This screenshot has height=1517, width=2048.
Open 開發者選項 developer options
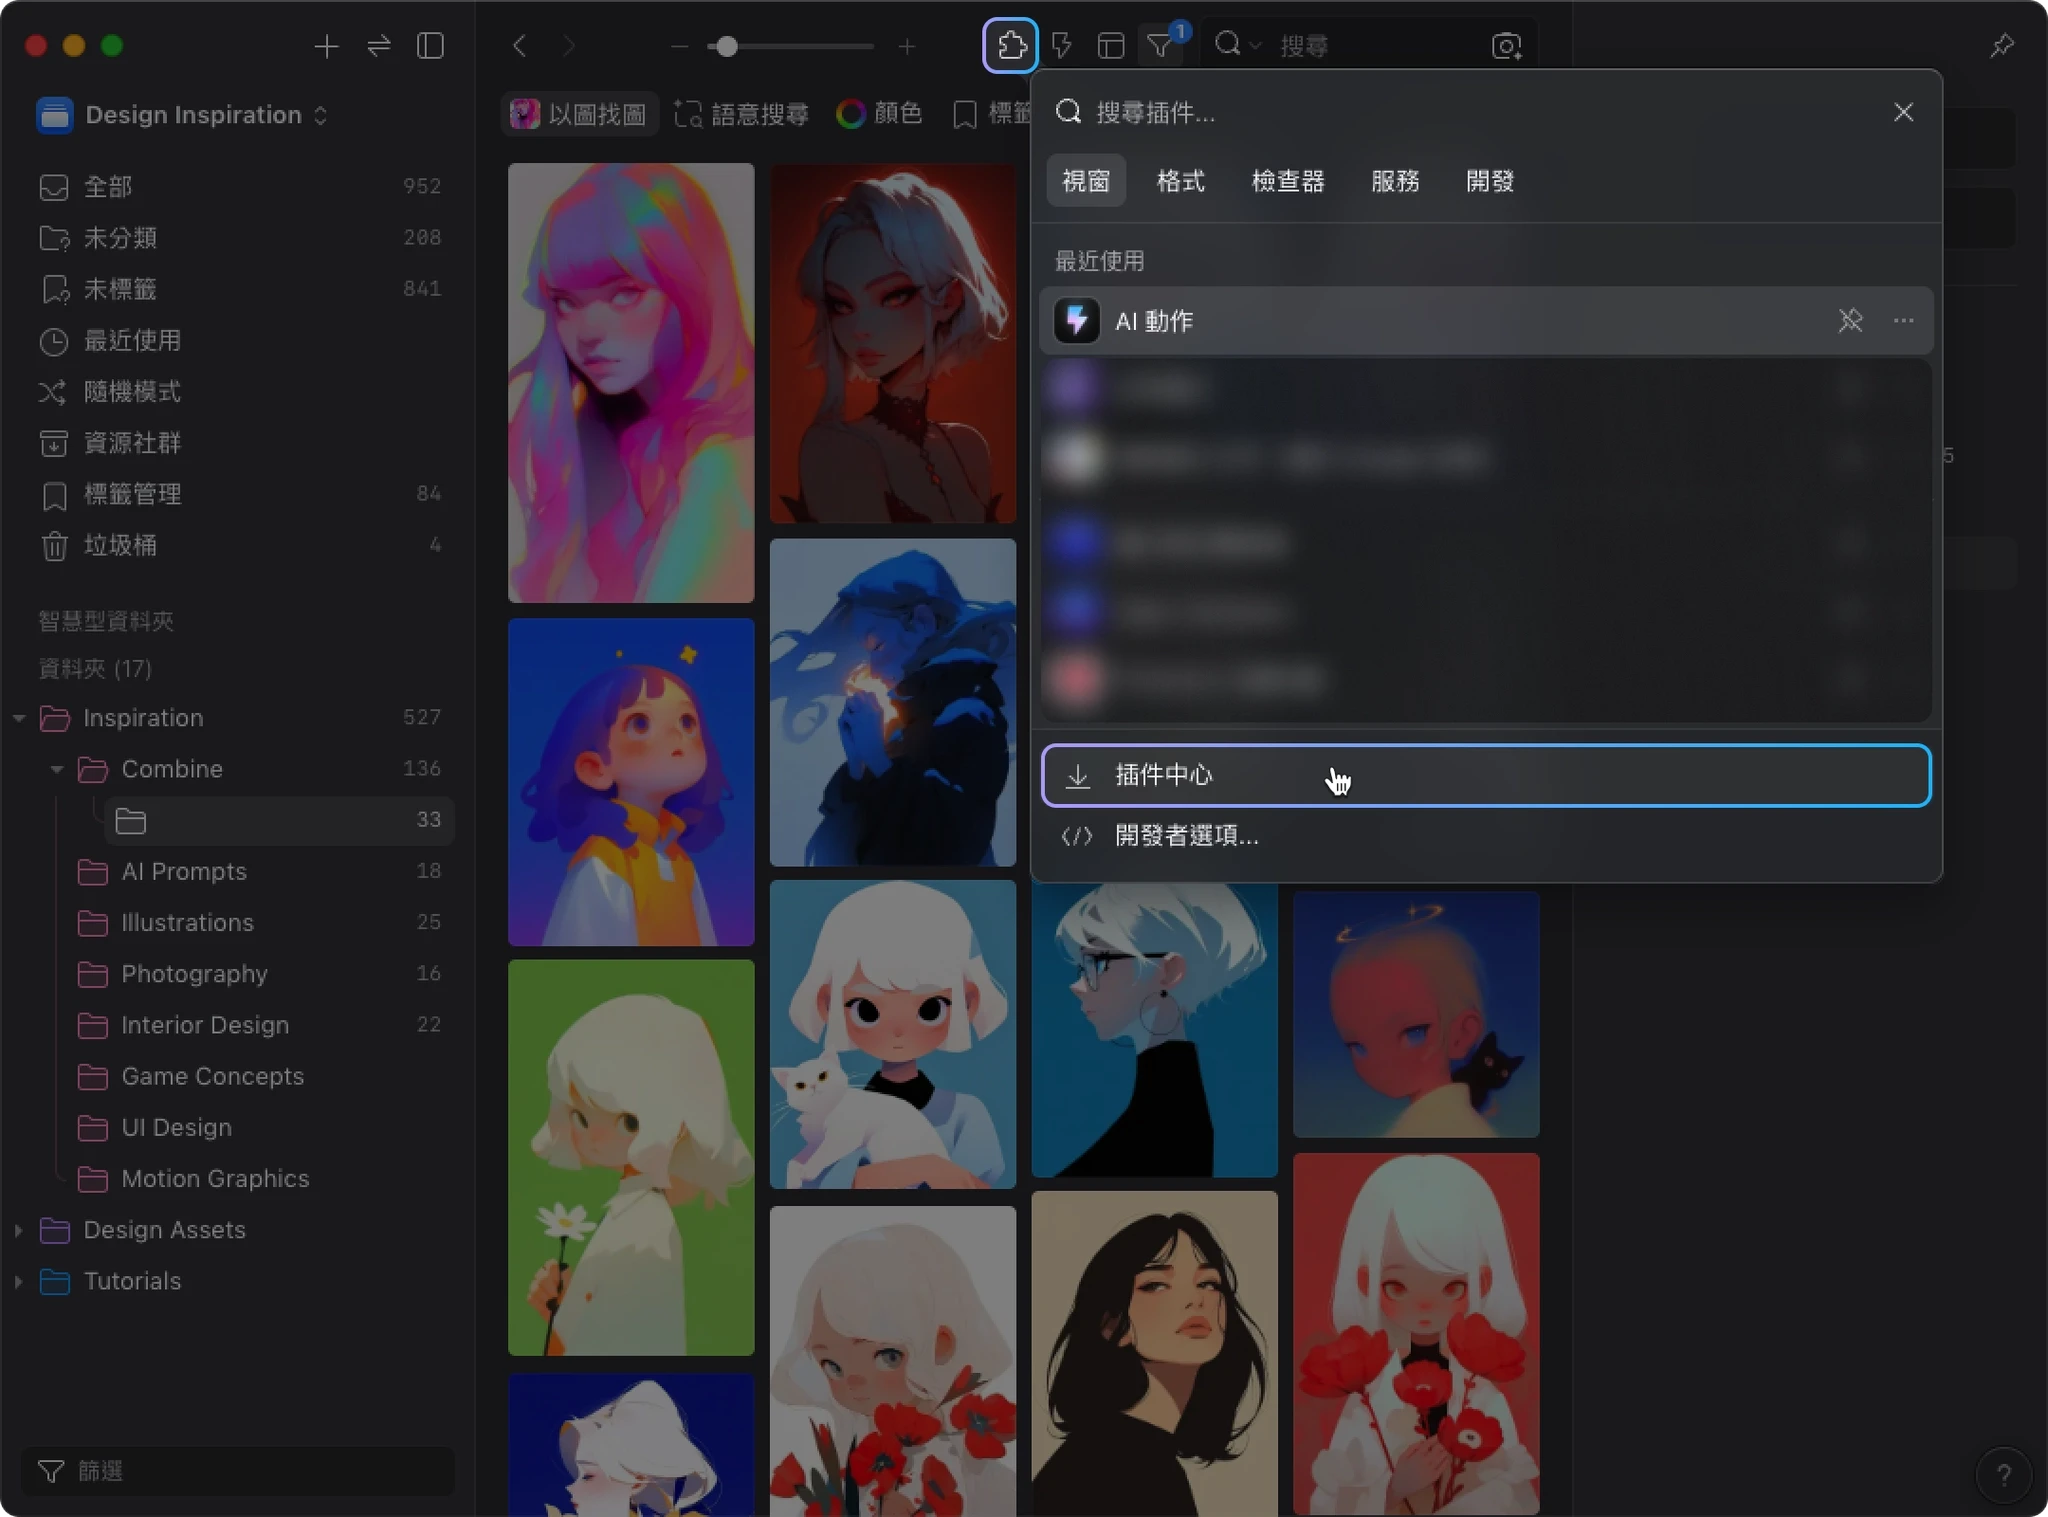pyautogui.click(x=1186, y=836)
